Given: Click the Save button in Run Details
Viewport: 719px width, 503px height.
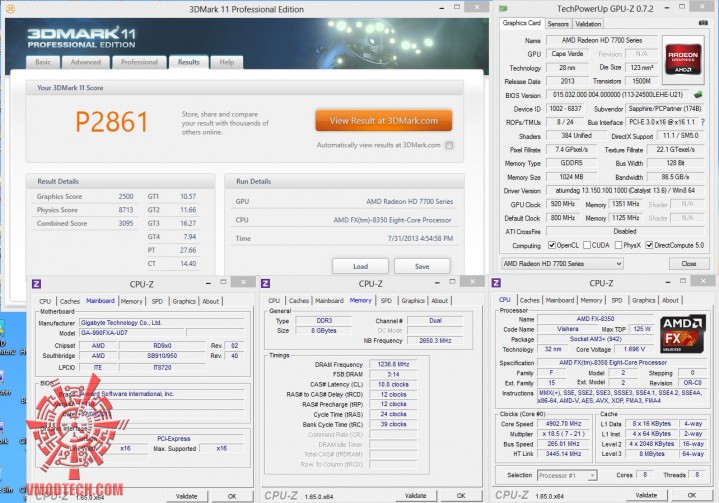Looking at the screenshot, I should click(422, 266).
